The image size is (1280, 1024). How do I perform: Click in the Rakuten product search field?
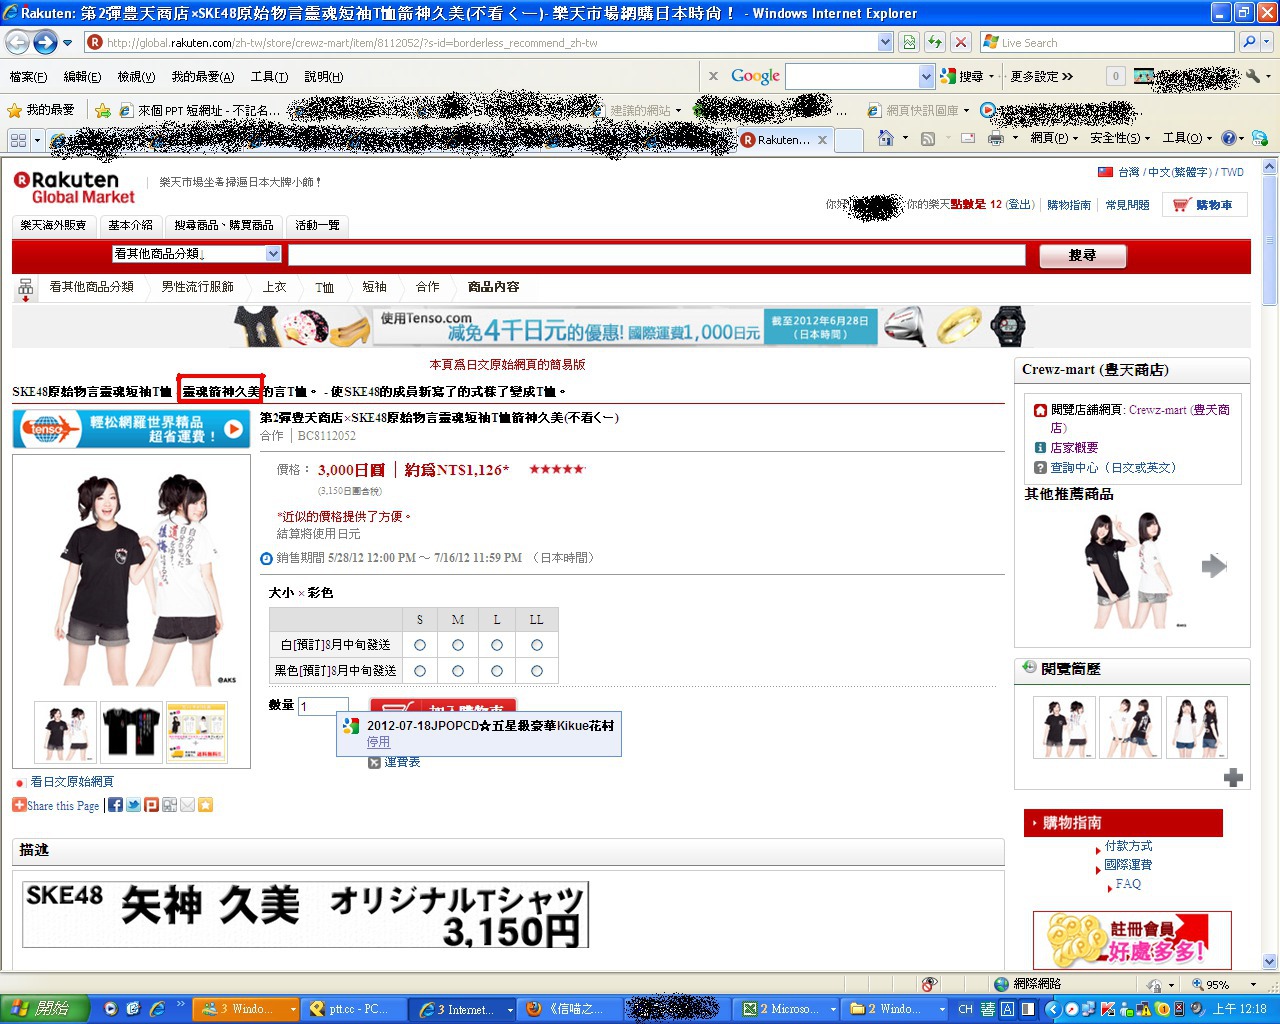click(x=657, y=255)
